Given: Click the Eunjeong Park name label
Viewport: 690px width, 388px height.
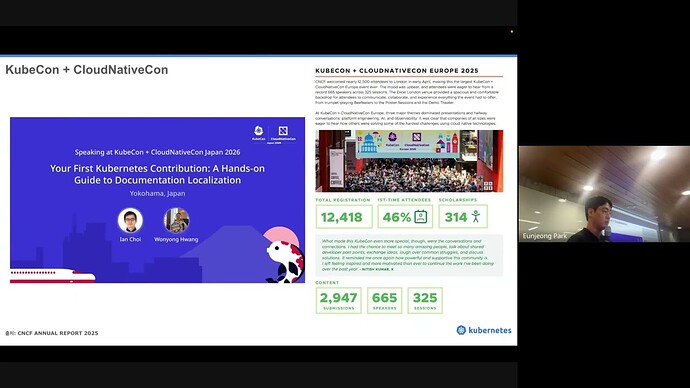Looking at the screenshot, I should click(x=545, y=236).
